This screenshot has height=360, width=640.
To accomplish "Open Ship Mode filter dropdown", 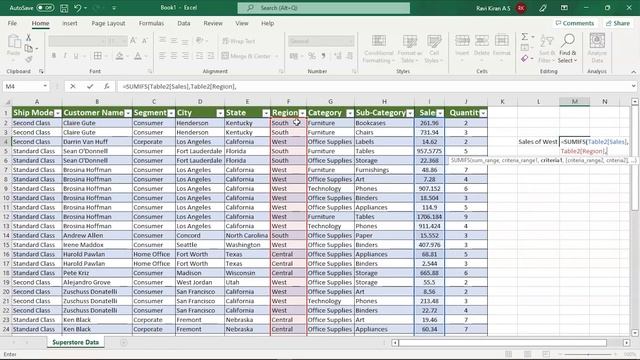I will tap(58, 113).
